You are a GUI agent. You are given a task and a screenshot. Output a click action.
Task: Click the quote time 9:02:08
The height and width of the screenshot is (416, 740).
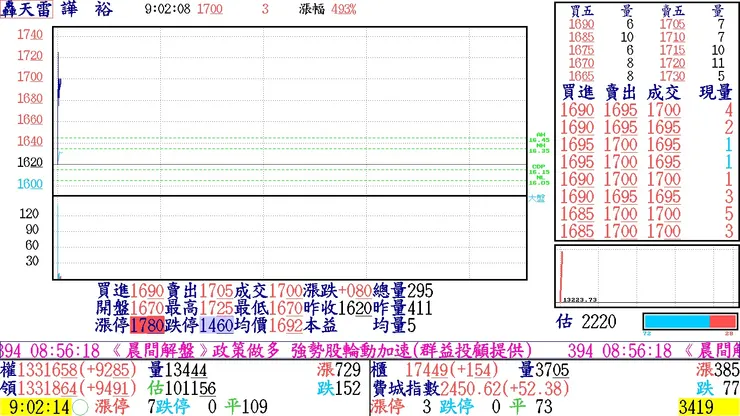coord(168,9)
